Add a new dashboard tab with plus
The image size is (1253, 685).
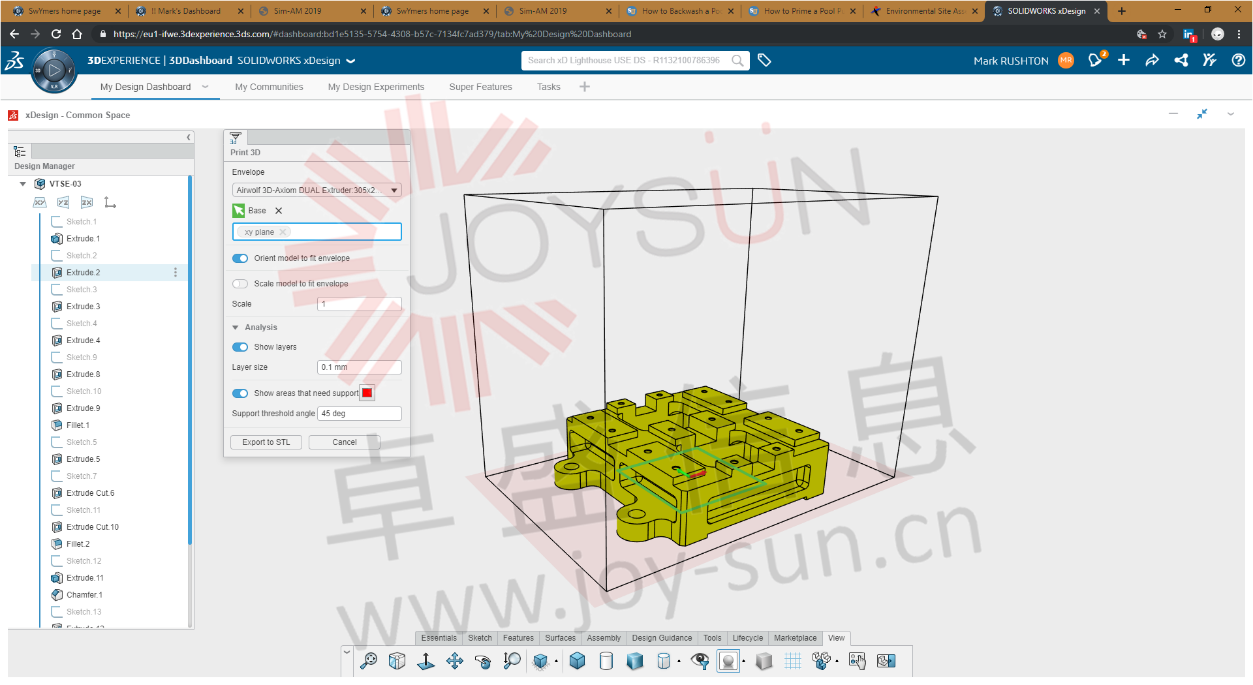point(585,87)
